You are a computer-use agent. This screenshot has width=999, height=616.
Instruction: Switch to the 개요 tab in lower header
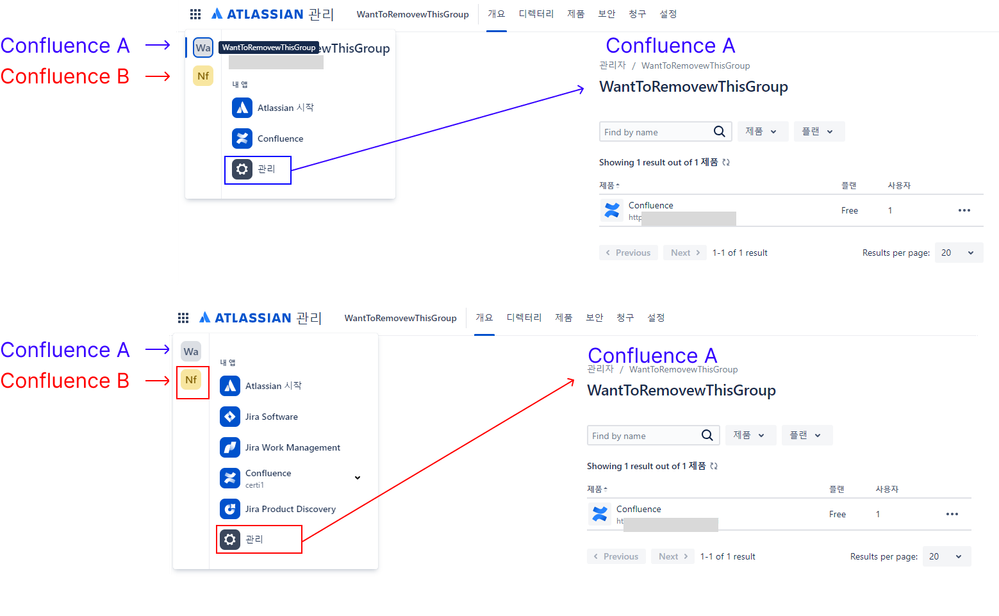point(484,318)
